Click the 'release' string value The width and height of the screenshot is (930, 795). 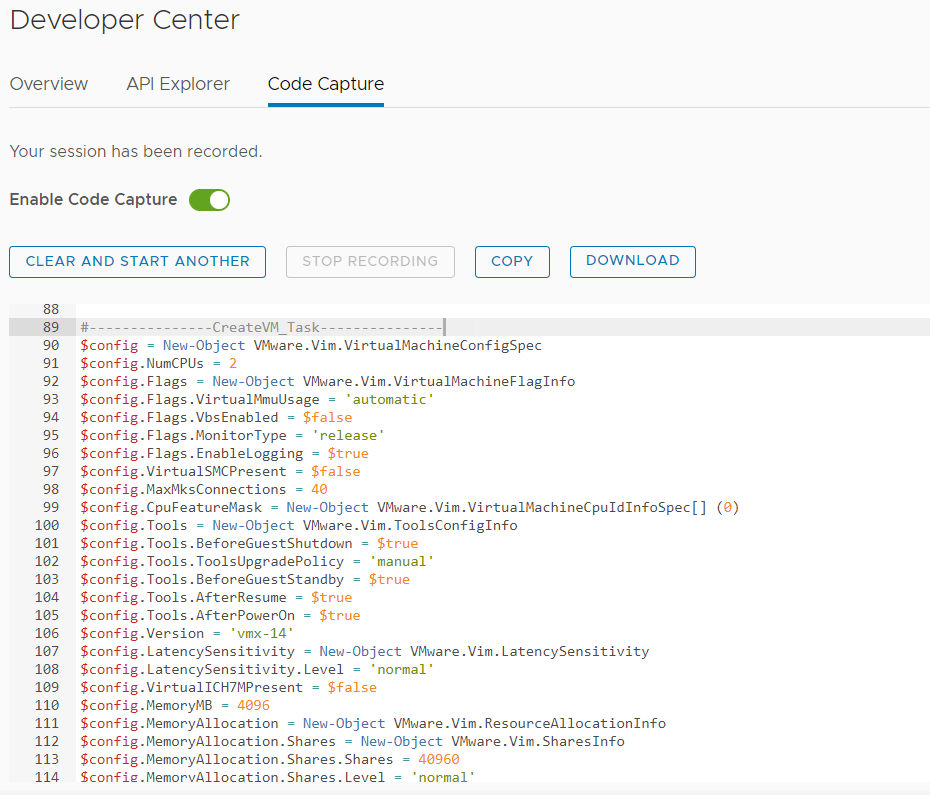[x=348, y=435]
